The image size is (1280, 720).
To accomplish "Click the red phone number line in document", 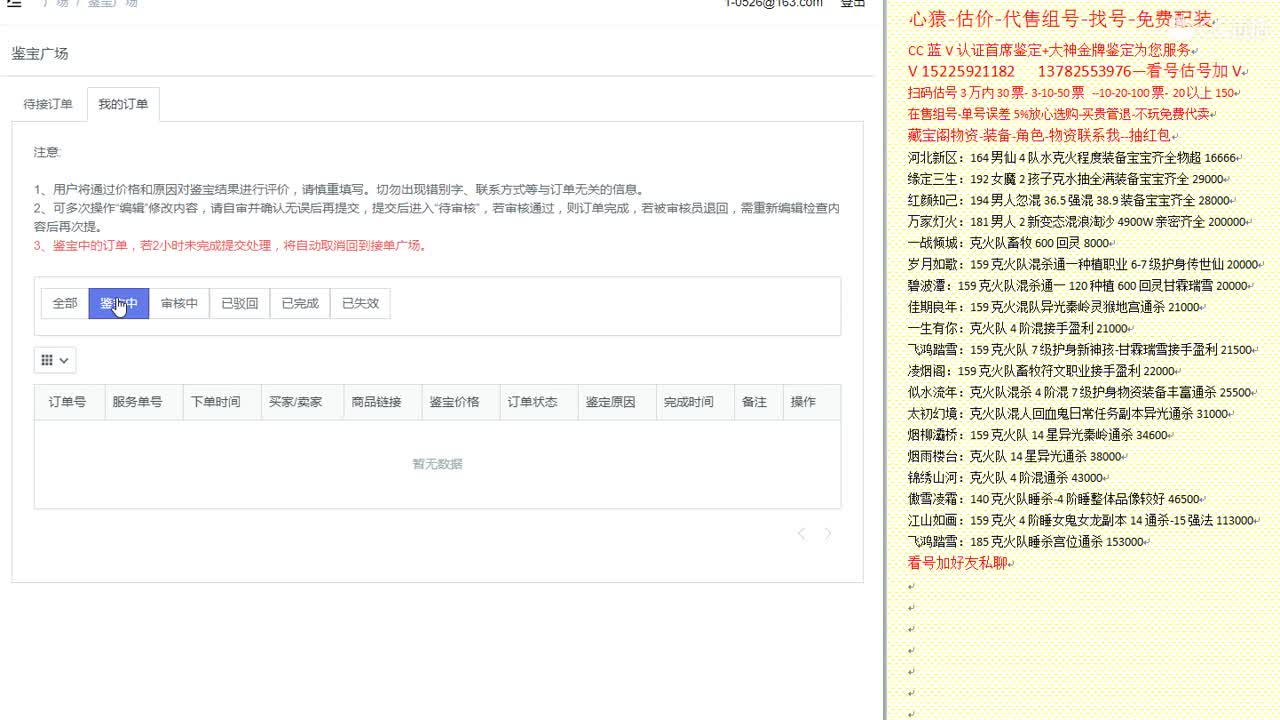I will (x=1077, y=72).
